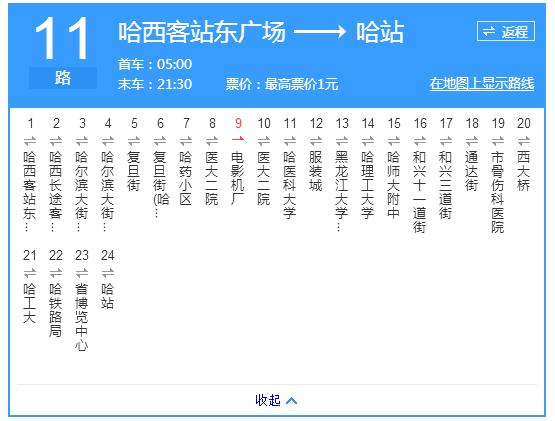This screenshot has height=421, width=555.
Task: Click the route title 哈西客站东广场 origin
Action: pyautogui.click(x=202, y=32)
